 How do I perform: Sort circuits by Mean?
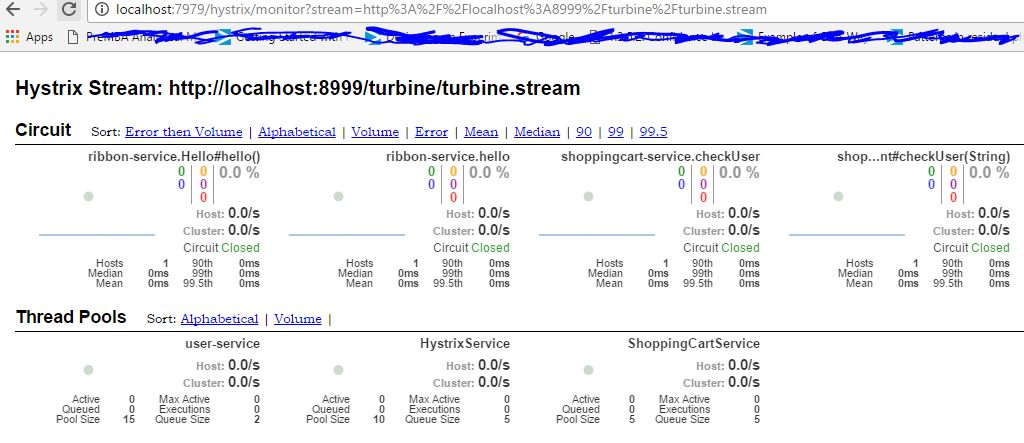click(x=481, y=132)
